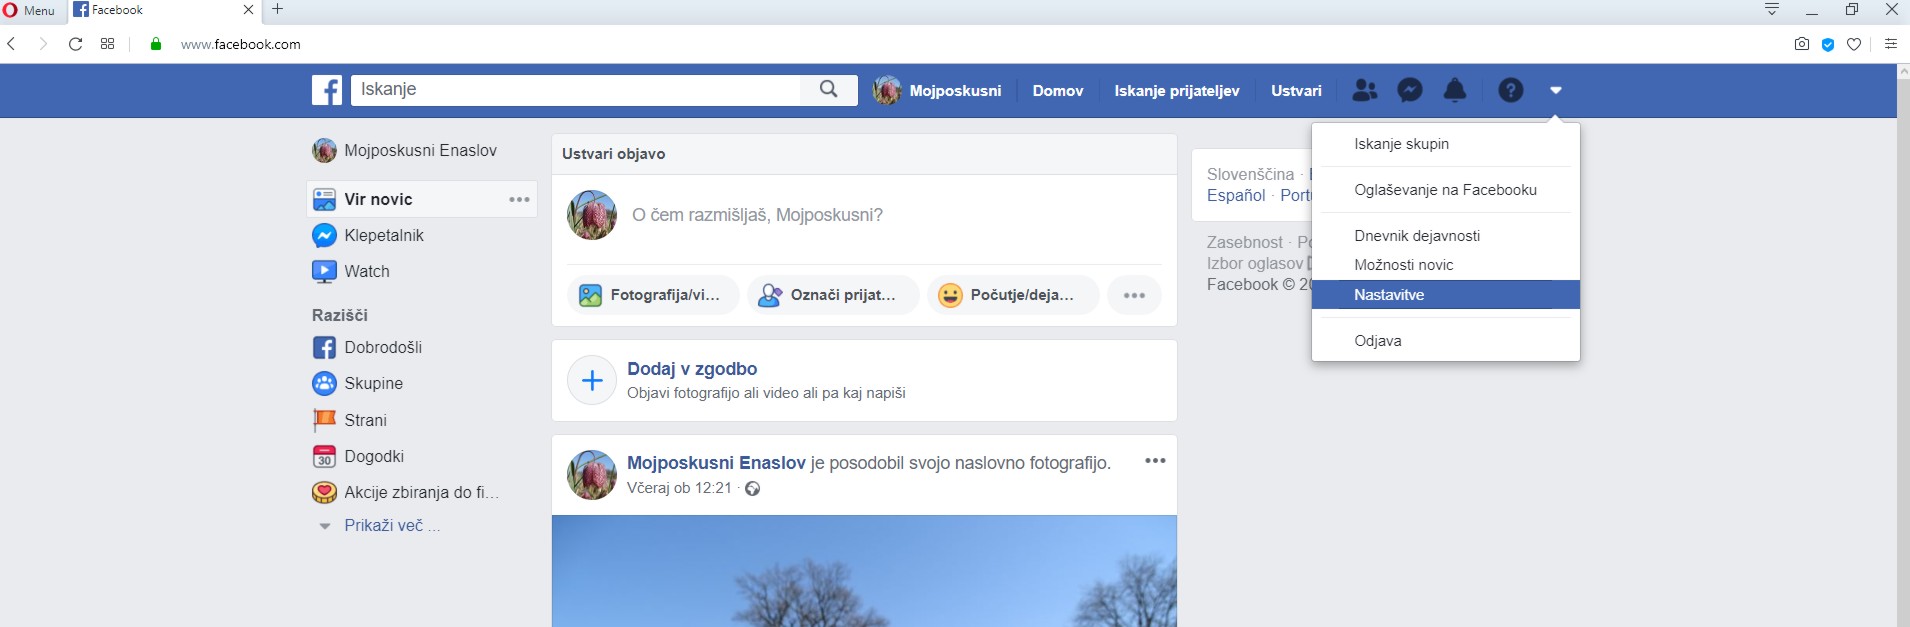
Task: Click the Fotografija/video button
Action: 653,295
